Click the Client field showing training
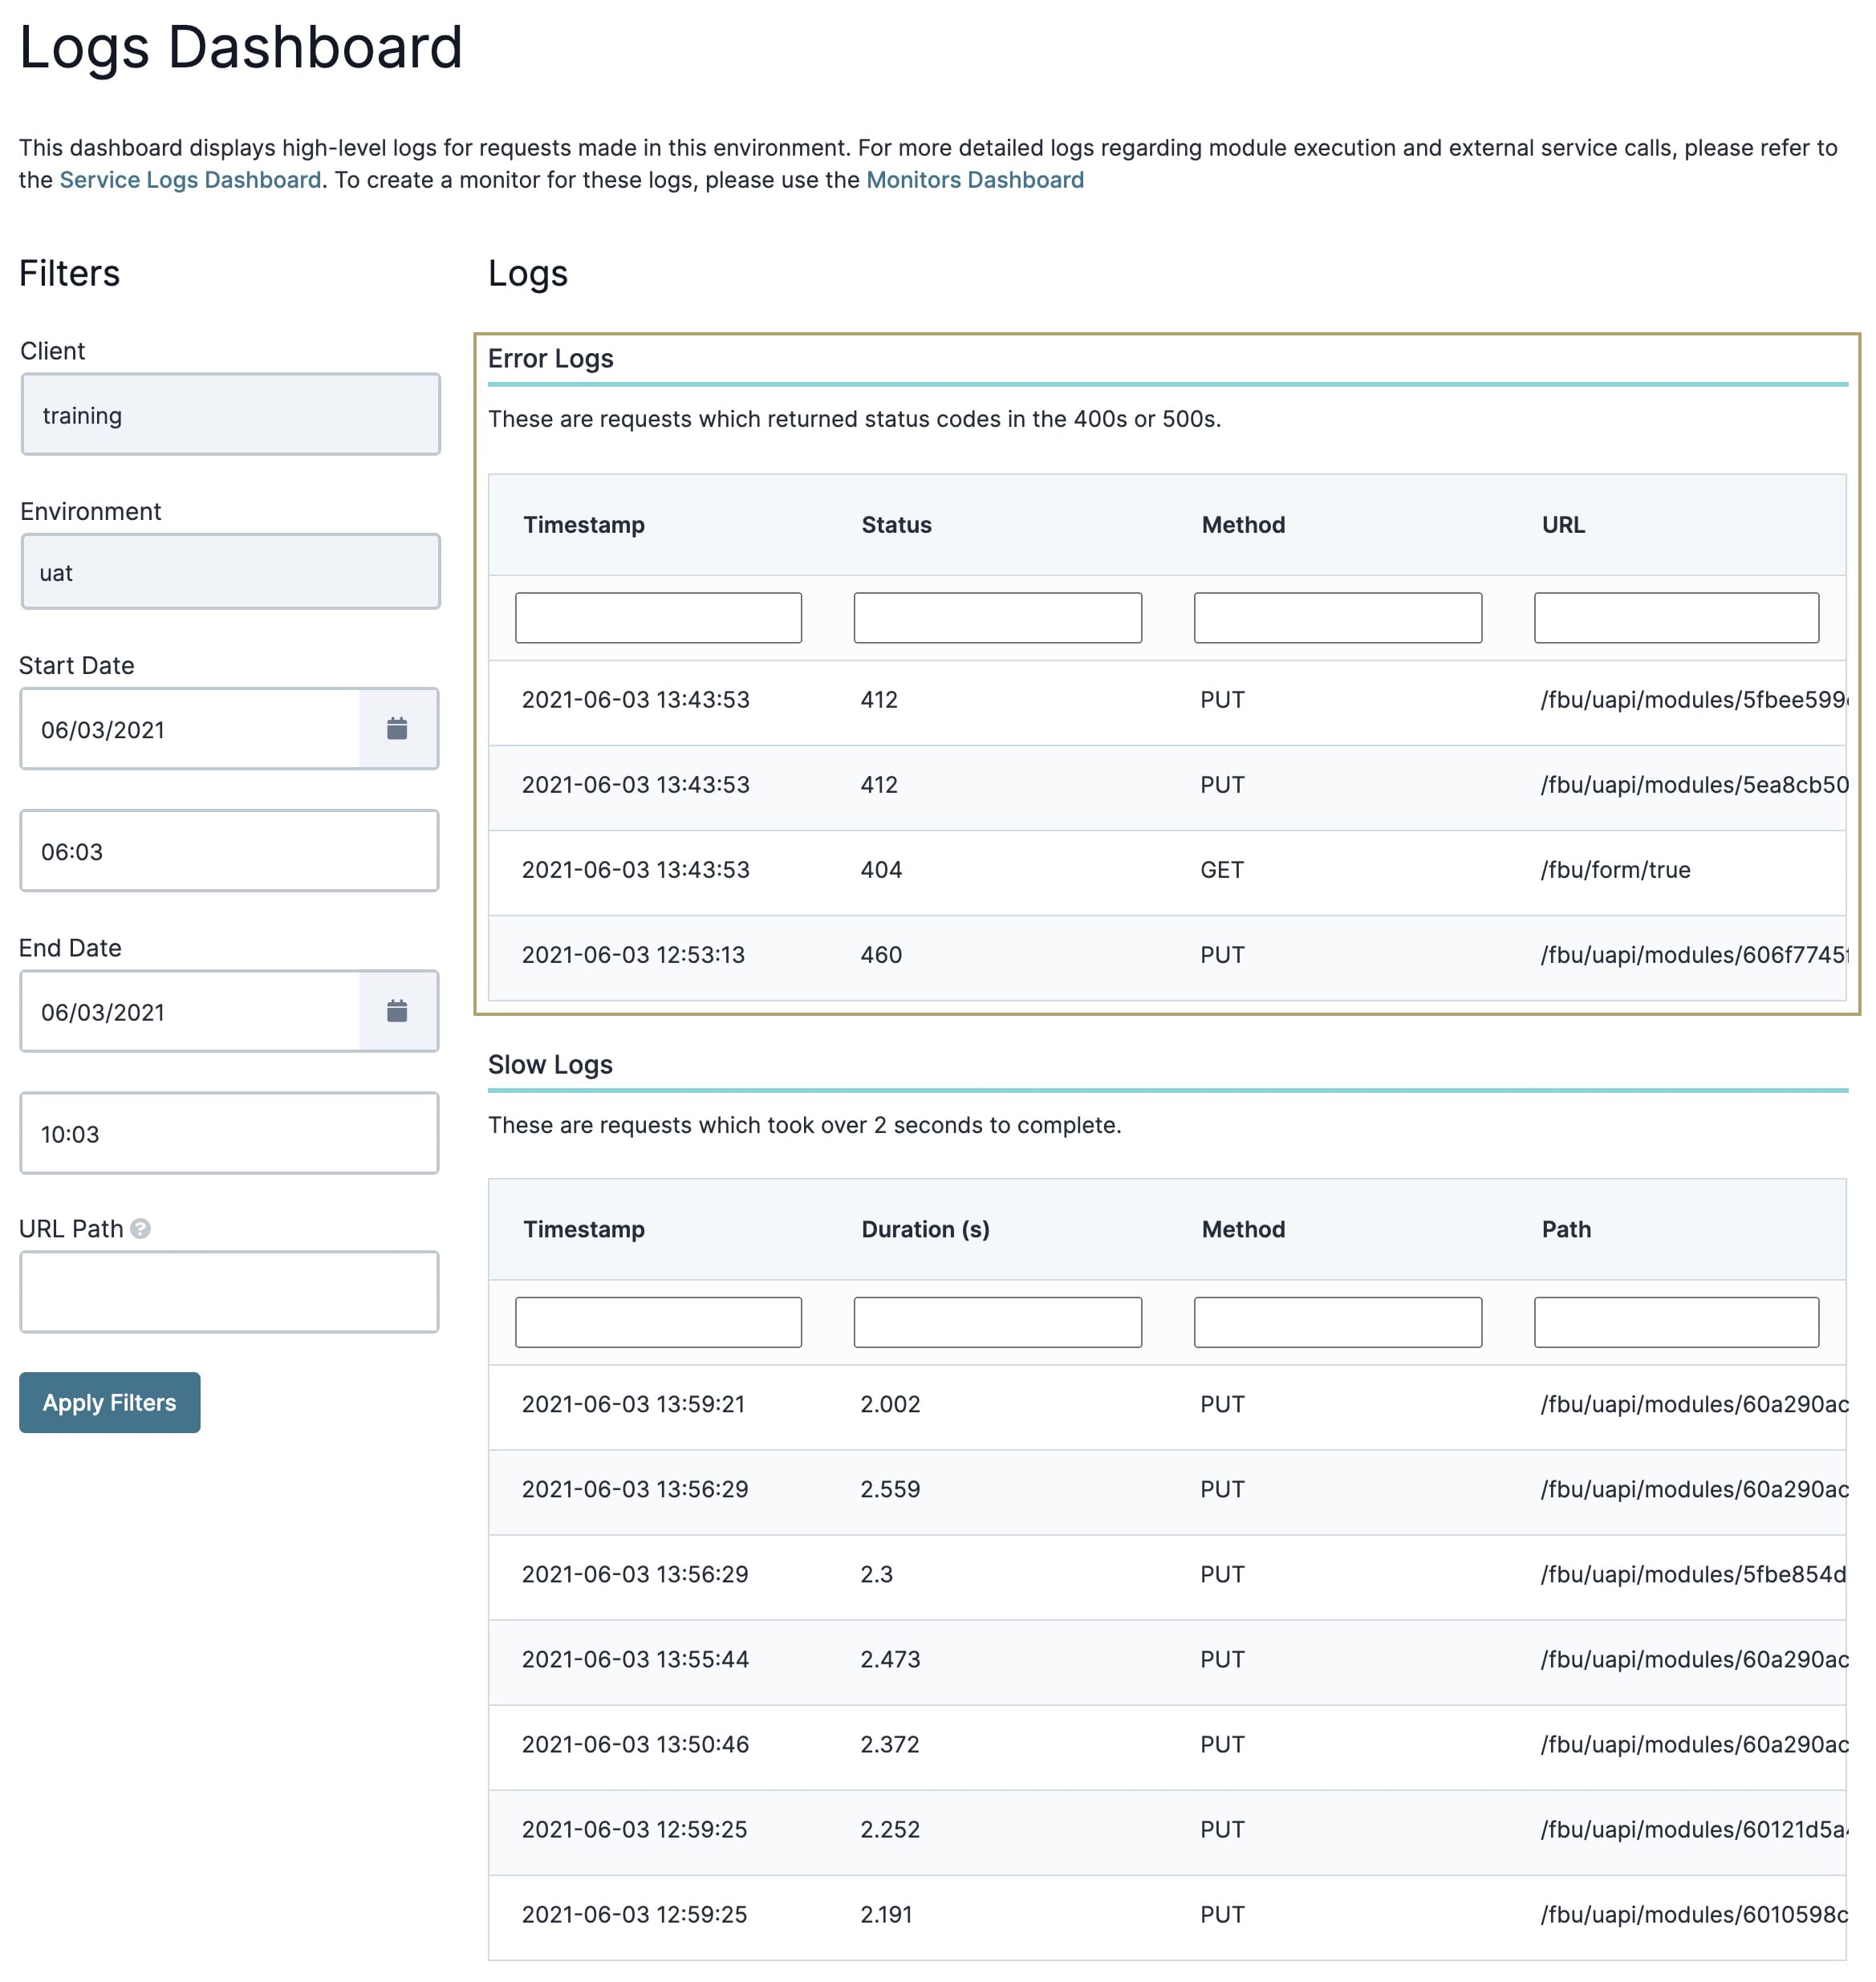The image size is (1876, 1982). [x=230, y=415]
